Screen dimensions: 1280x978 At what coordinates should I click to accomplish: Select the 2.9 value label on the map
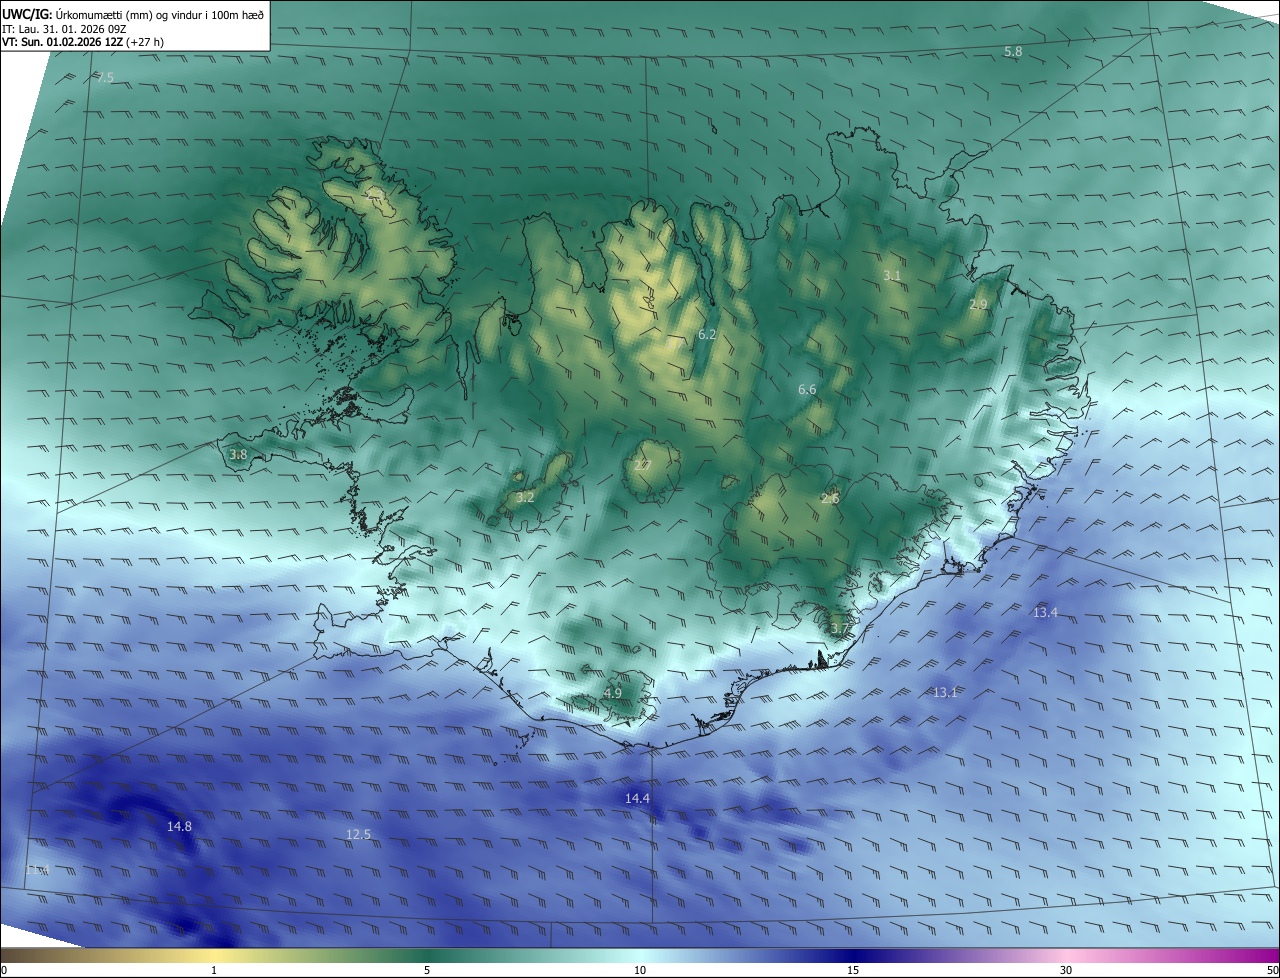tap(978, 304)
